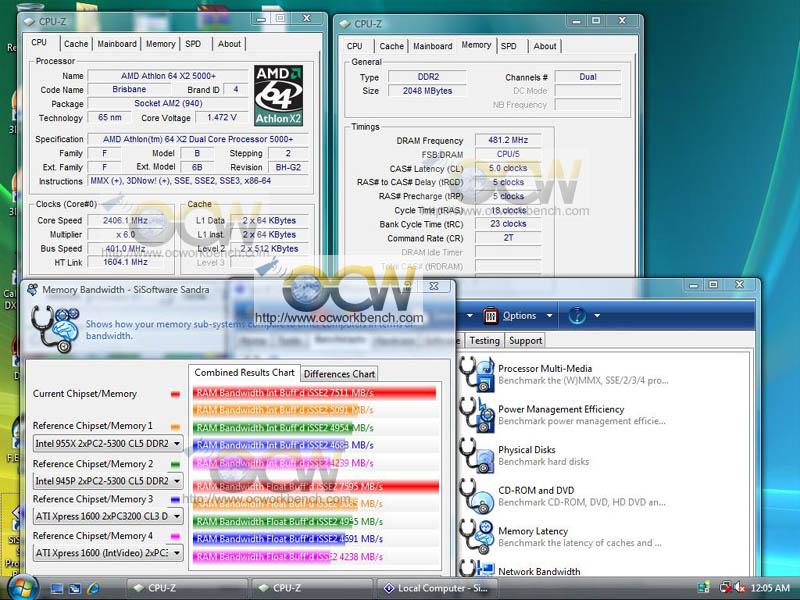The height and width of the screenshot is (600, 800).
Task: Click red Current Chipset/Memory color swatch
Action: tap(176, 394)
